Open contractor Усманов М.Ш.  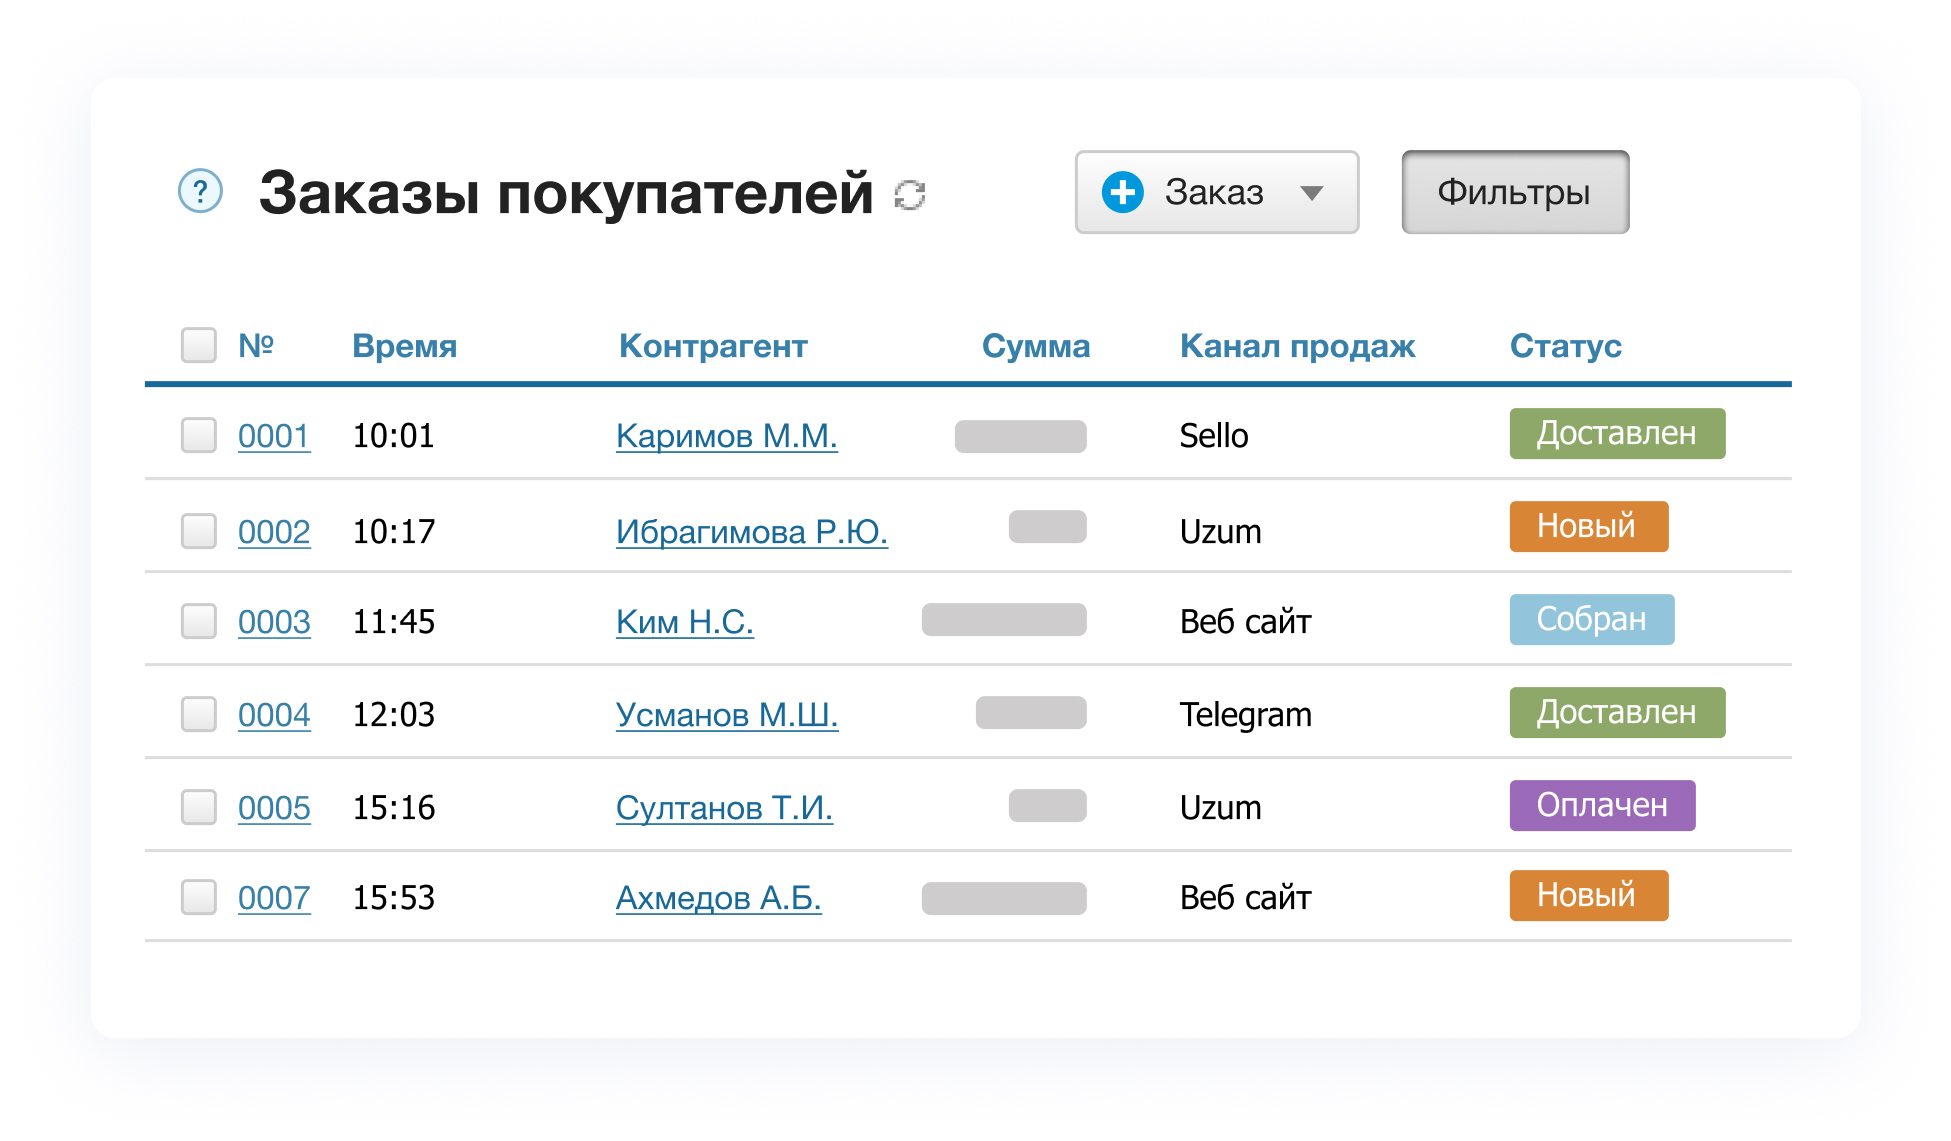[727, 715]
